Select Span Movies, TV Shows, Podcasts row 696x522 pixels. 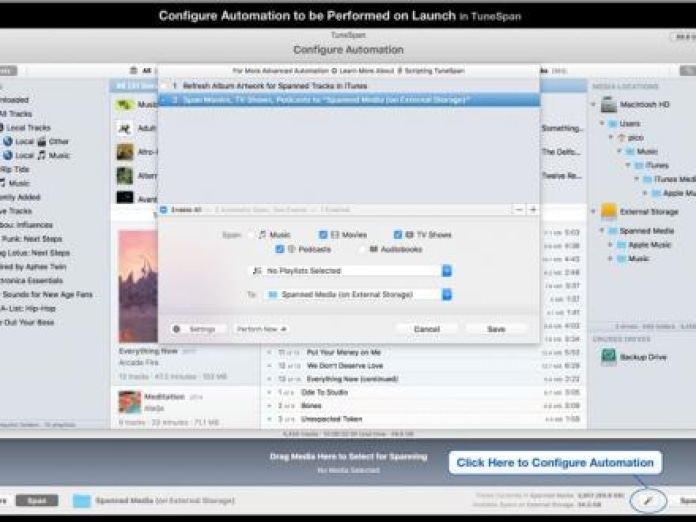pos(349,100)
